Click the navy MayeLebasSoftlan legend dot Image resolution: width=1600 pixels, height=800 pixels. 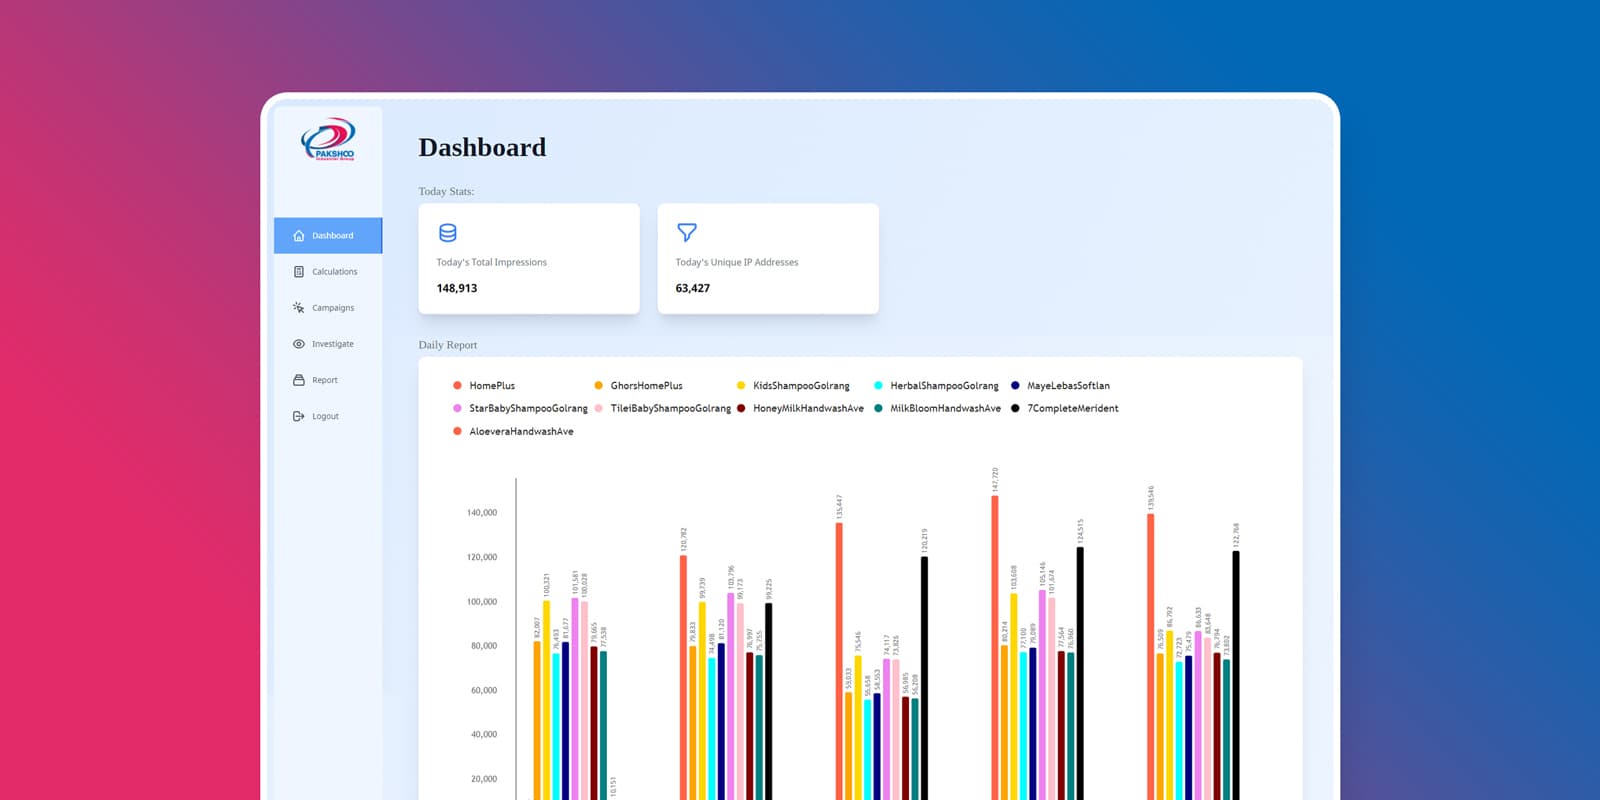(1016, 386)
